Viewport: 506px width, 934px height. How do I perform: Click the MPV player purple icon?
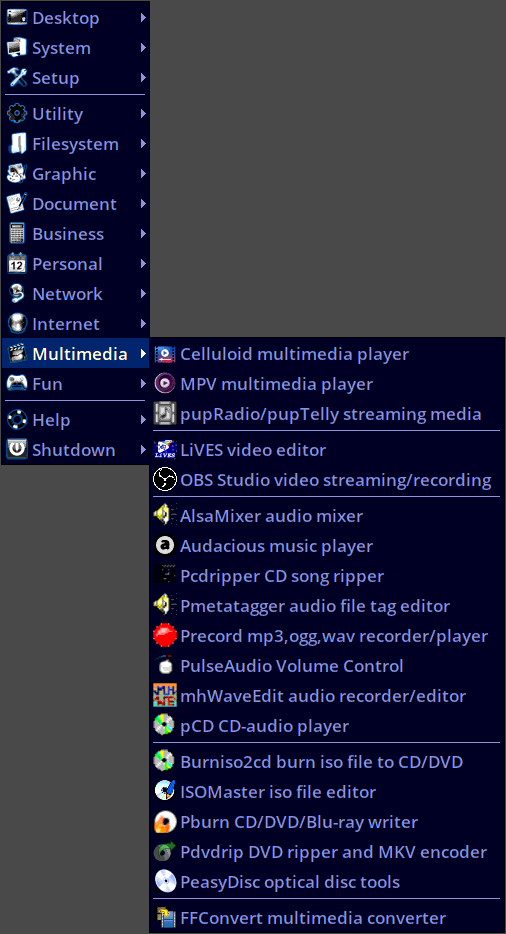(165, 384)
